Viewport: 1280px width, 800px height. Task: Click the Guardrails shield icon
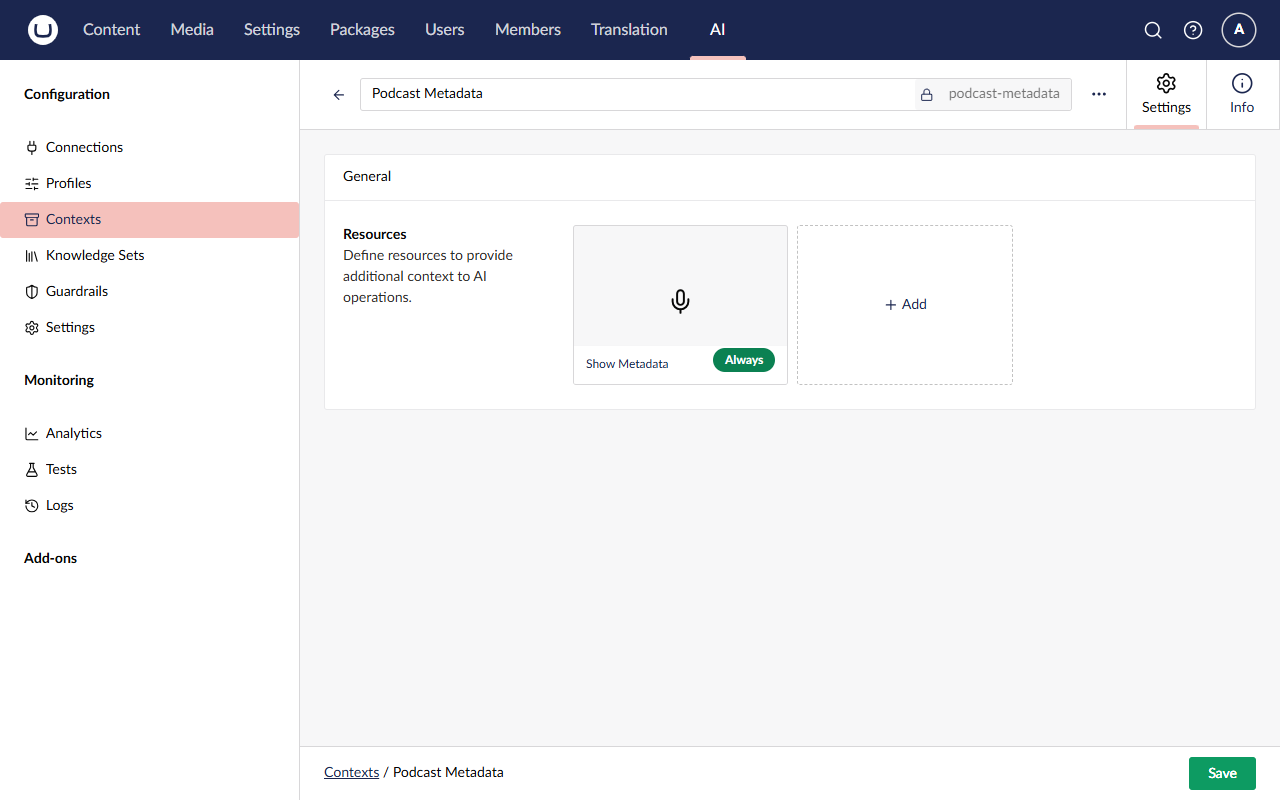point(32,291)
